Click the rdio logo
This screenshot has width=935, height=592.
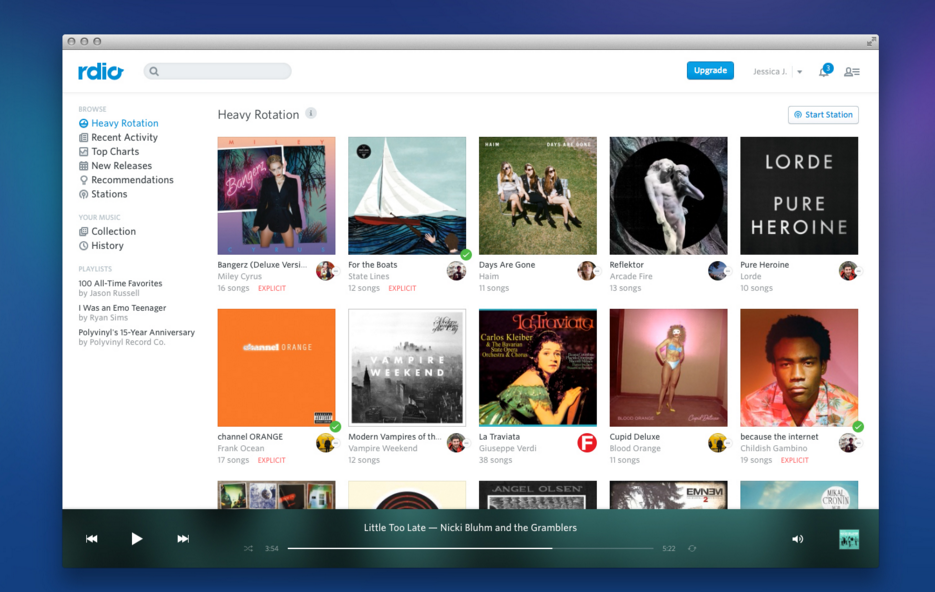[x=101, y=71]
